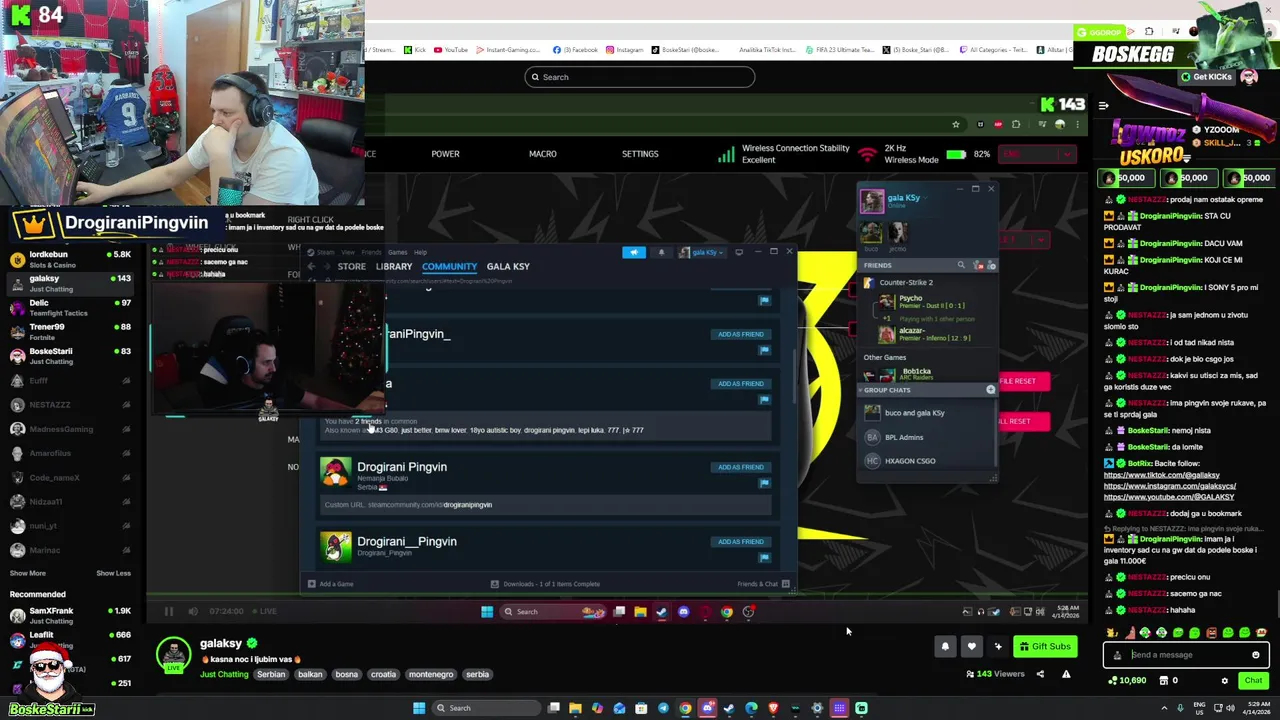Open Steam Big Picture monitor icon
This screenshot has height=720, width=1280.
(x=739, y=252)
